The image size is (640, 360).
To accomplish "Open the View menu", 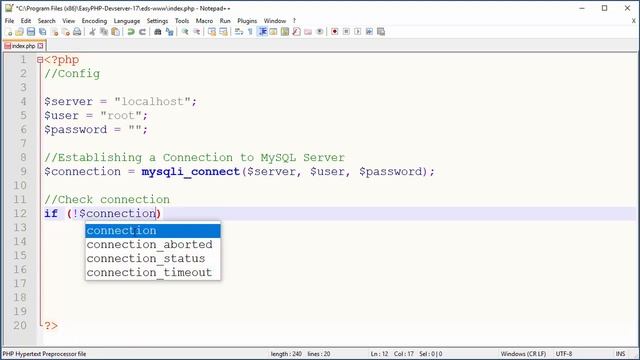I will pos(69,21).
